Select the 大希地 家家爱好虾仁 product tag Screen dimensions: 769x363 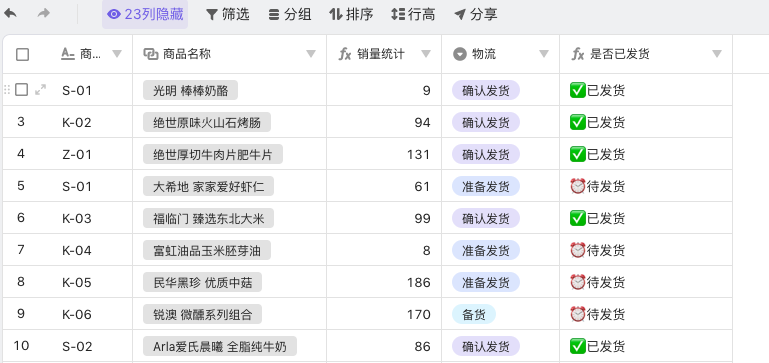pyautogui.click(x=208, y=186)
